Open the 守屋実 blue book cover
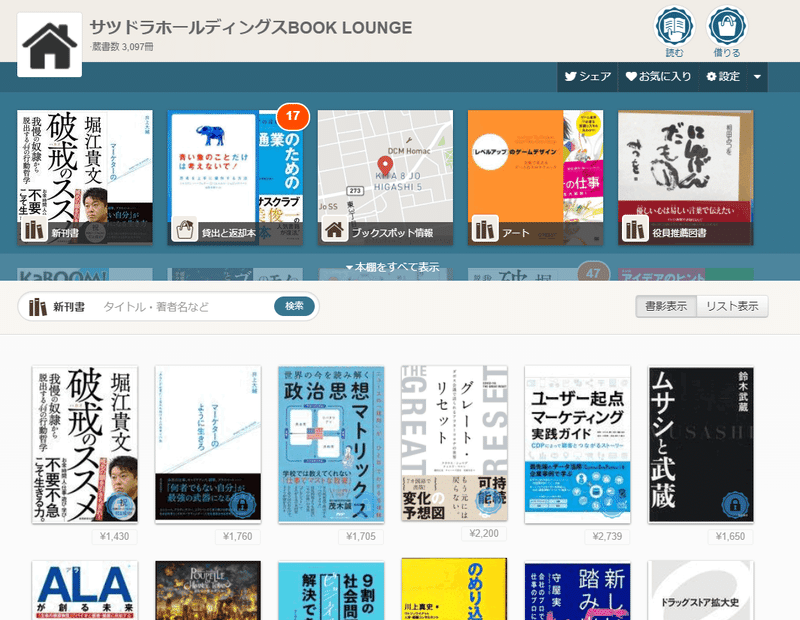Viewport: 800px width, 620px height. [x=578, y=590]
